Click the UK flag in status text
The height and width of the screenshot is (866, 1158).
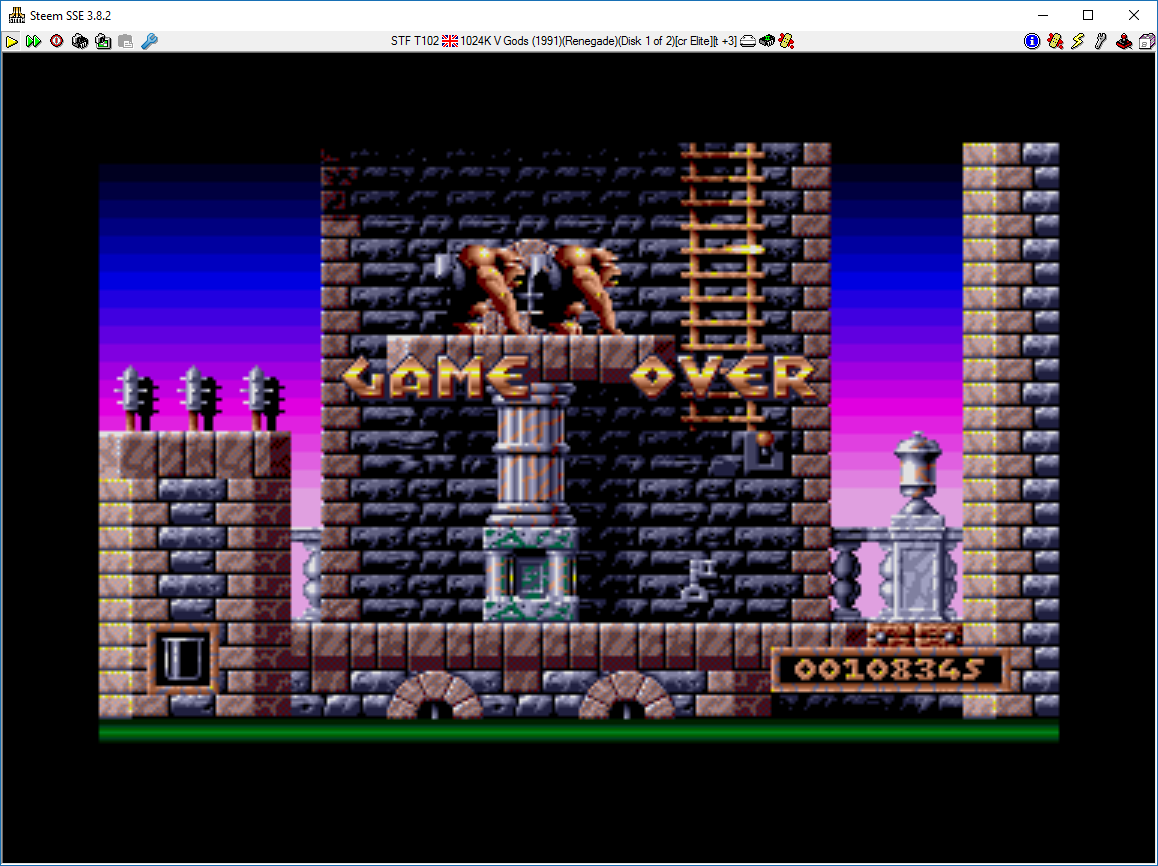pos(450,41)
